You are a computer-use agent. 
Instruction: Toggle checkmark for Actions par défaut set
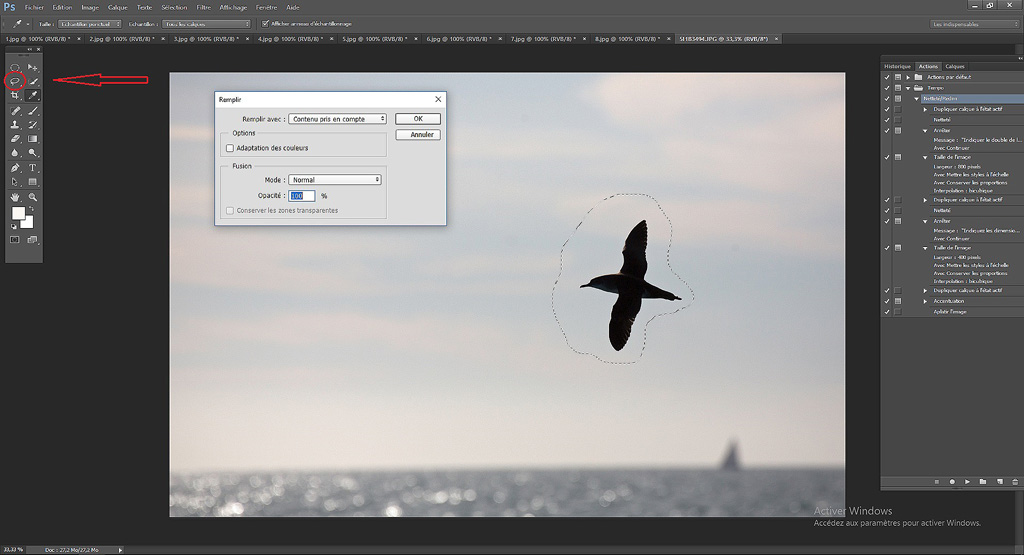coord(887,77)
